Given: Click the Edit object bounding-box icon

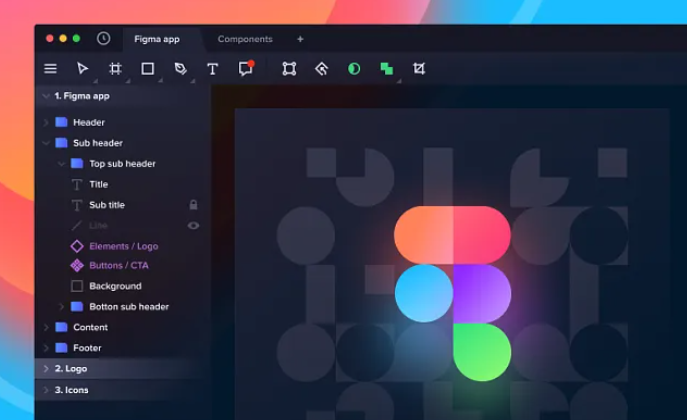Looking at the screenshot, I should 289,69.
